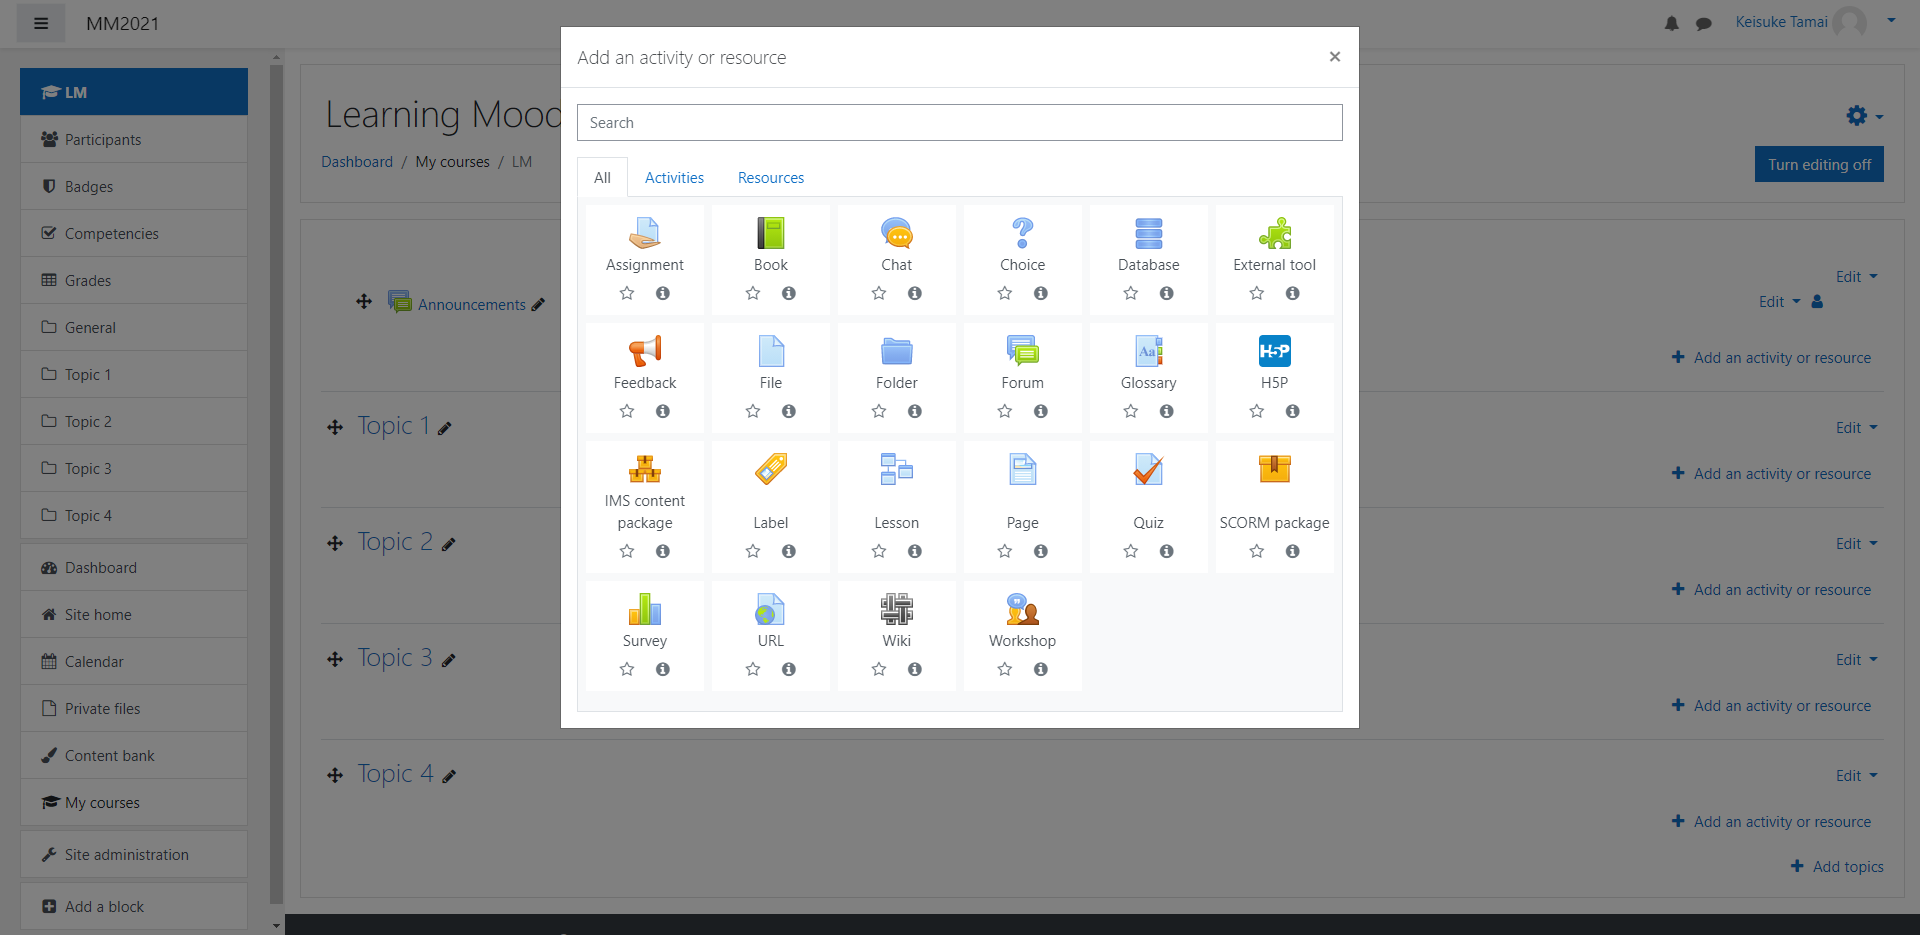Select the URL resource icon
1920x935 pixels.
pyautogui.click(x=771, y=609)
